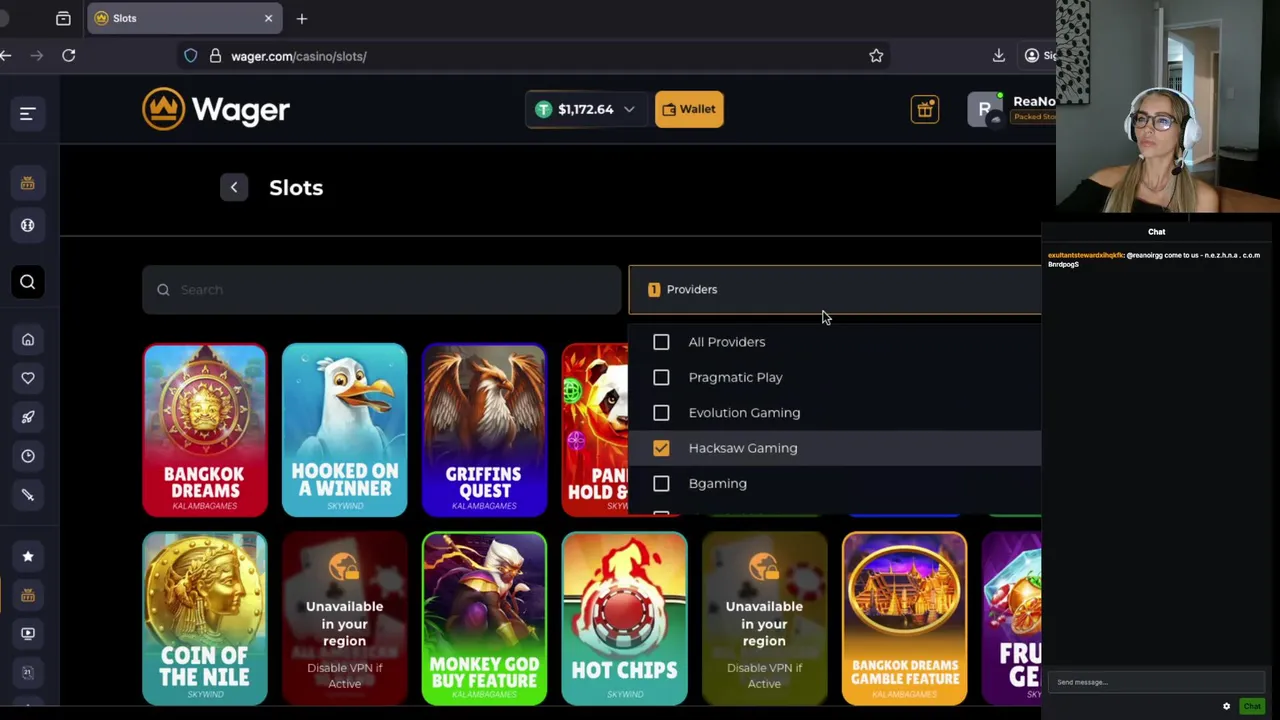Click the sidebar search magnifier icon

coord(27,282)
